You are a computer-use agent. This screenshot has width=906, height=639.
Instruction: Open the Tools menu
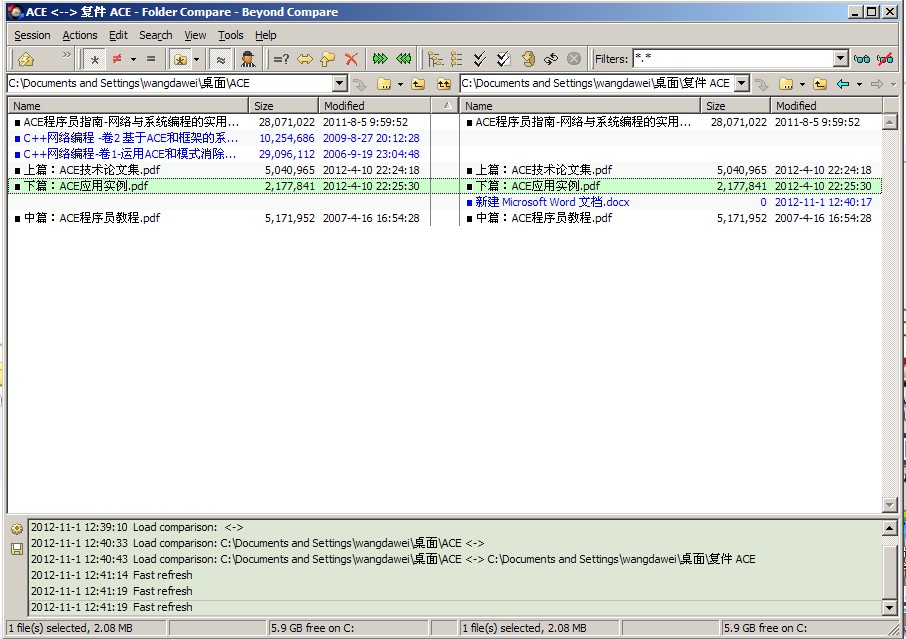click(x=230, y=35)
